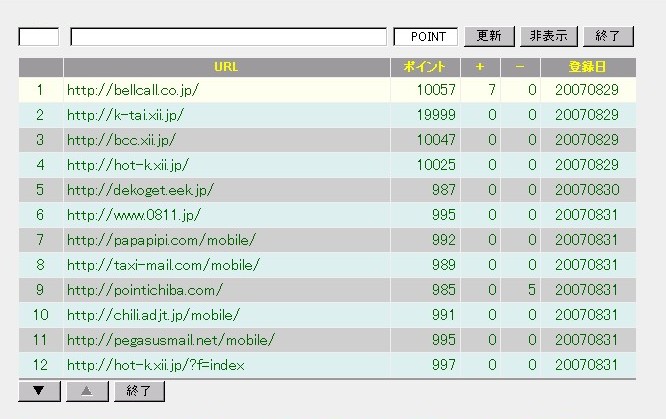Select the minus column header

click(520, 67)
